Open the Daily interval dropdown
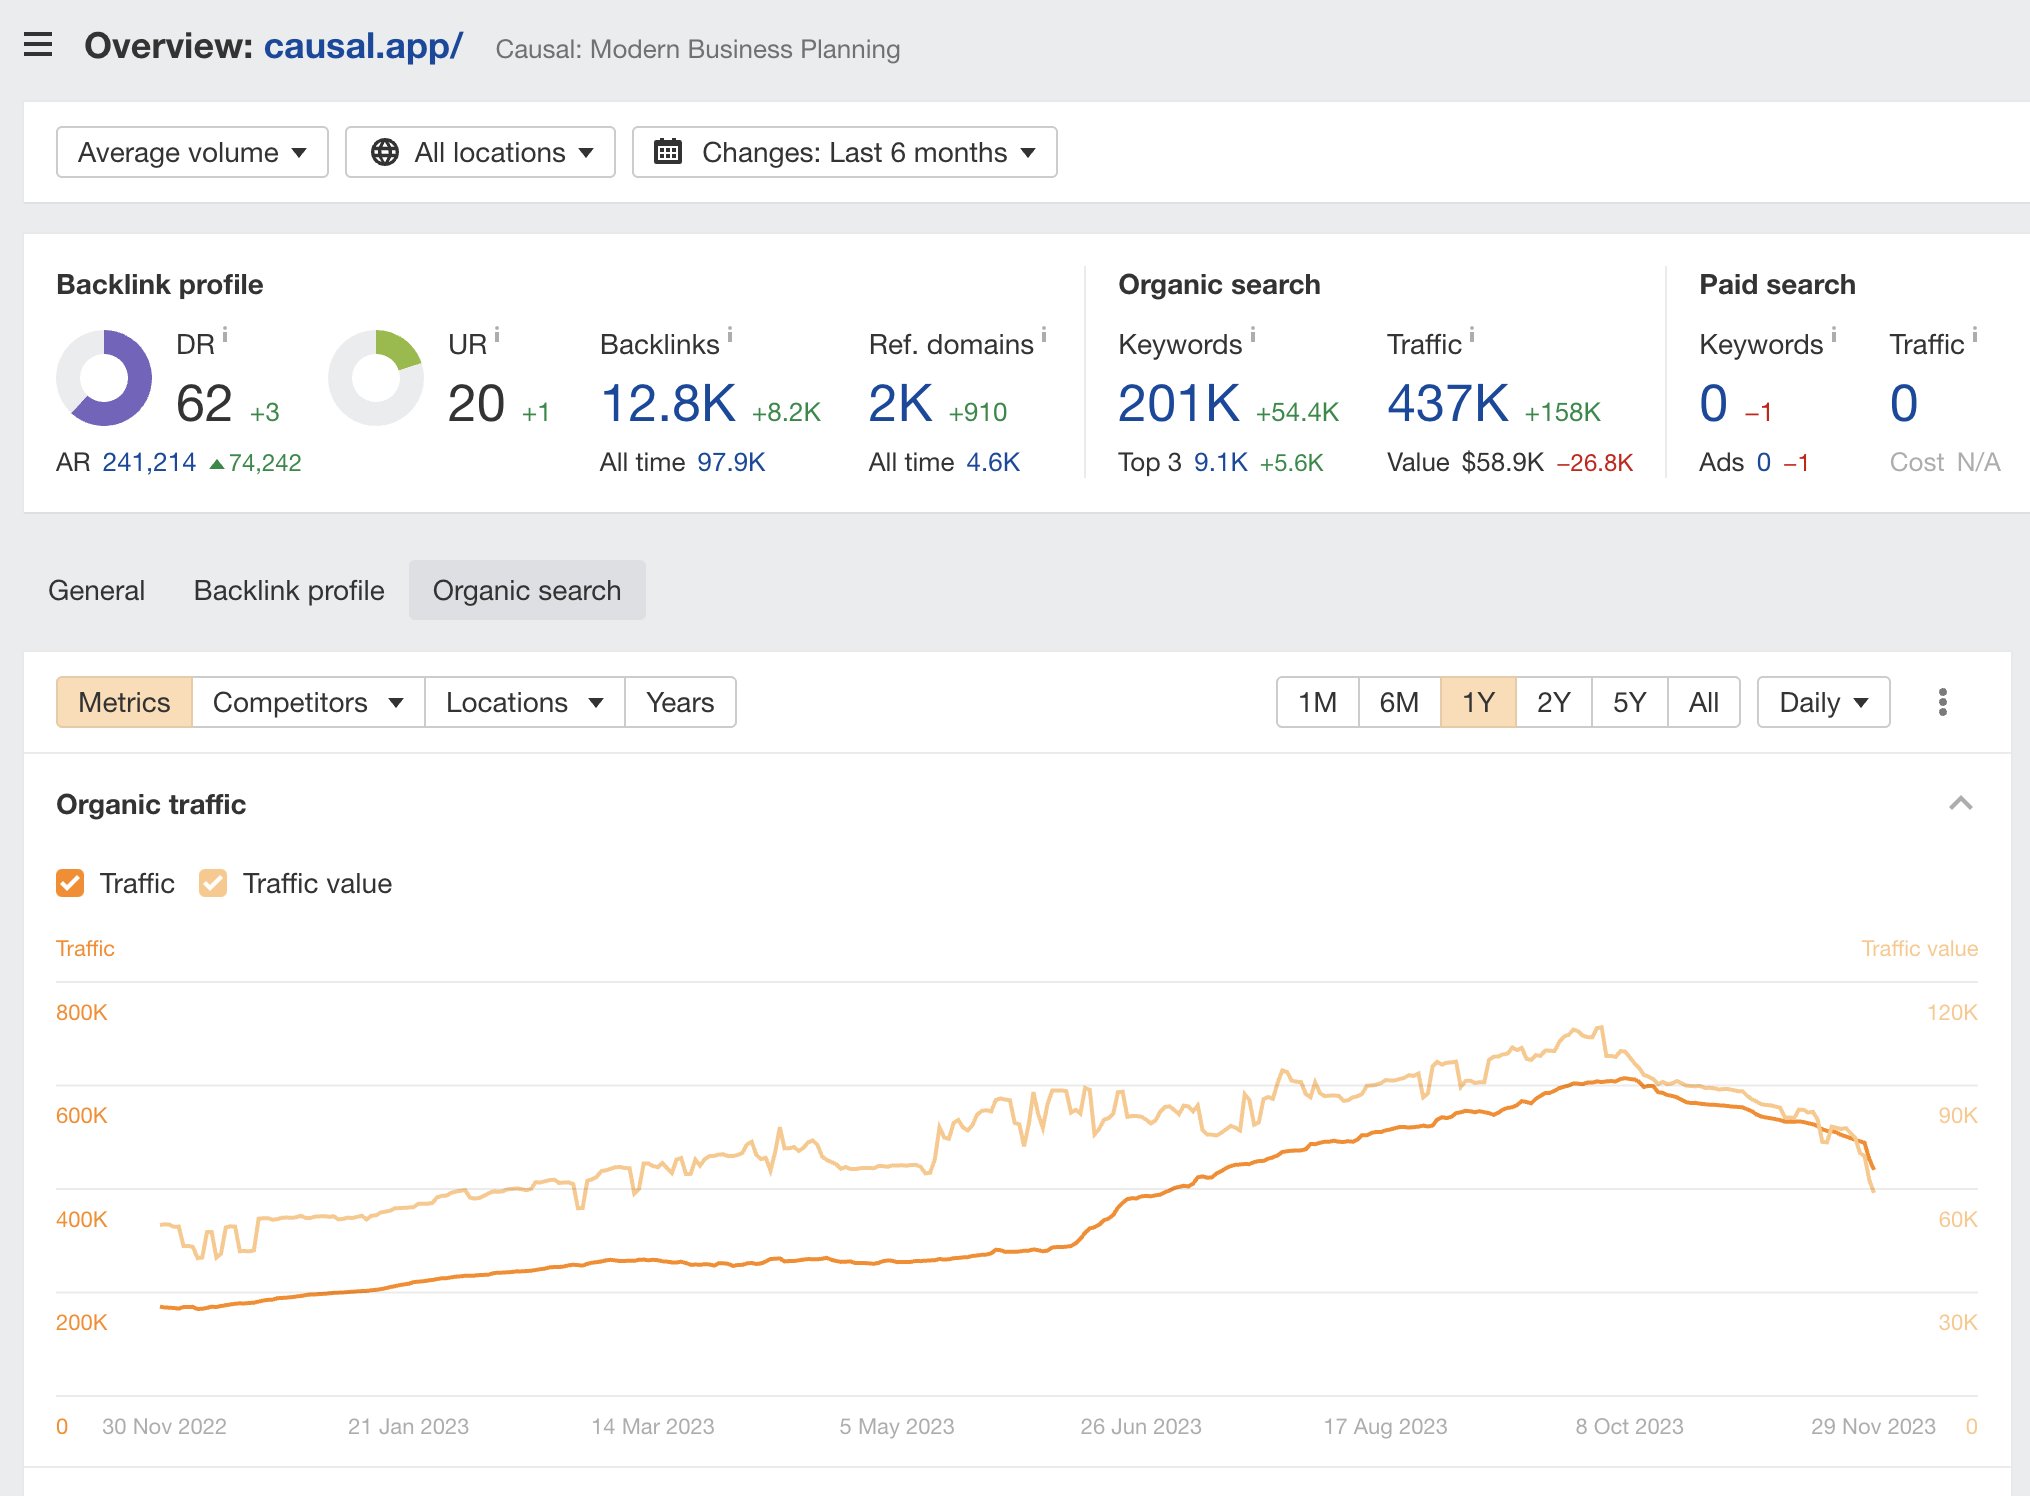Screen dimensions: 2030x1496 click(x=1823, y=702)
